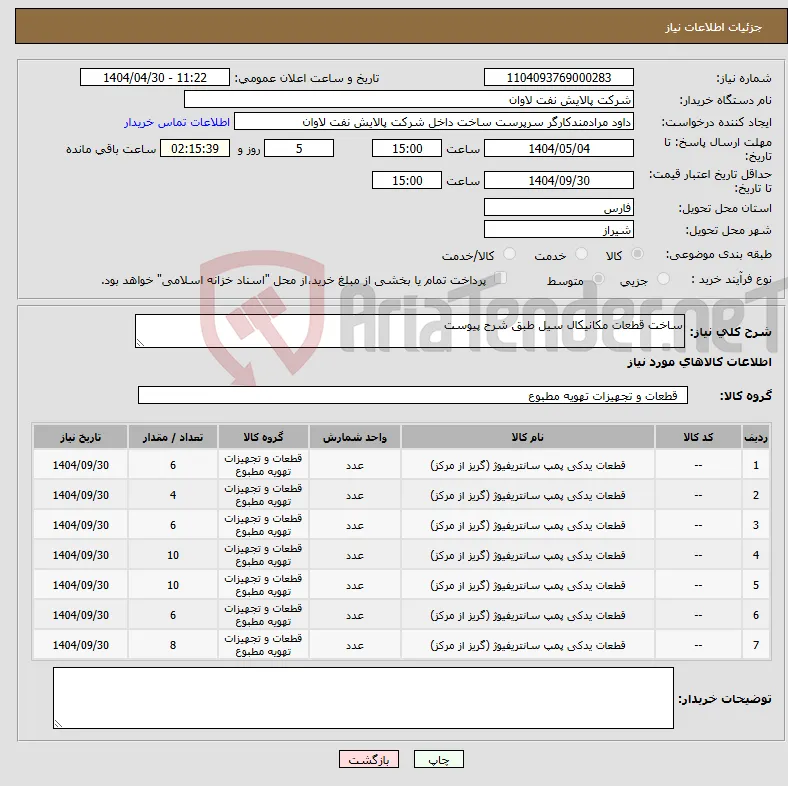Open اطلاعات تماس خریدار contact link
The image size is (788, 786).
[177, 122]
